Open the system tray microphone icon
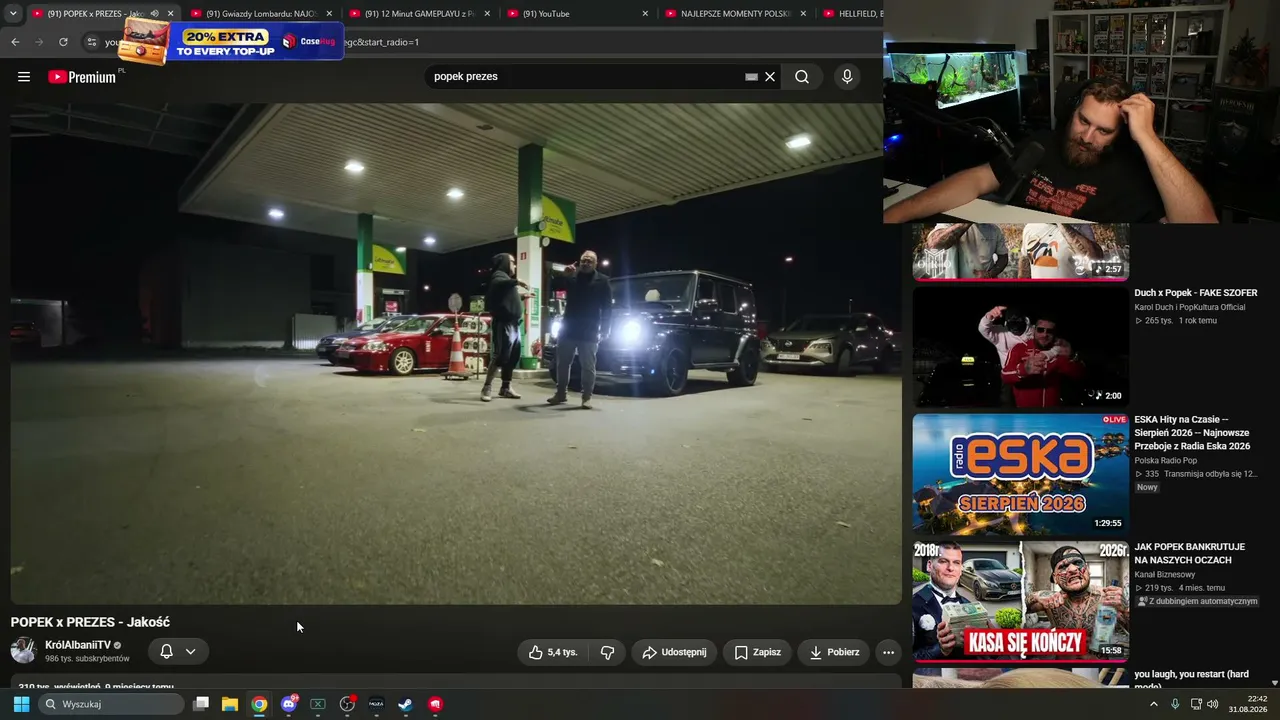 1175,704
